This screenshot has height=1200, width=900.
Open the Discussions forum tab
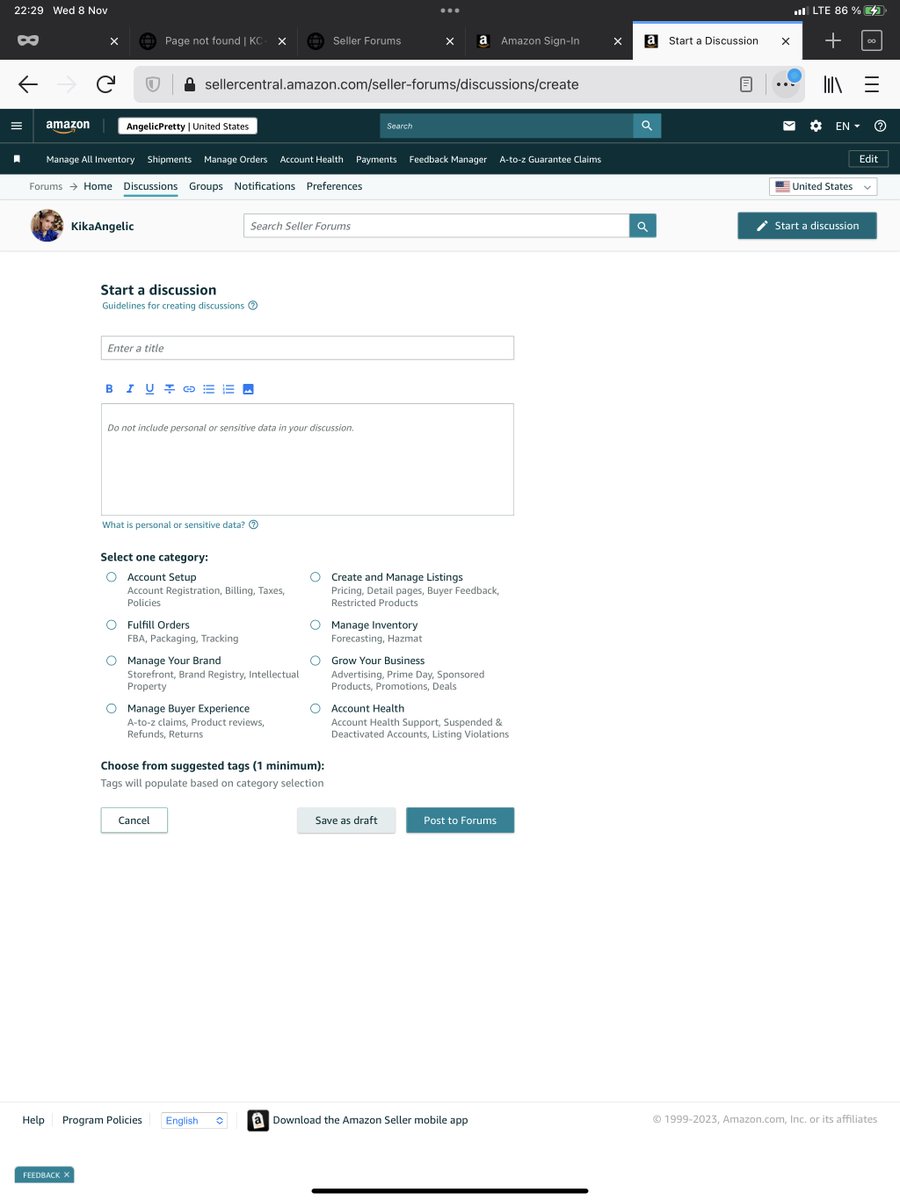150,187
